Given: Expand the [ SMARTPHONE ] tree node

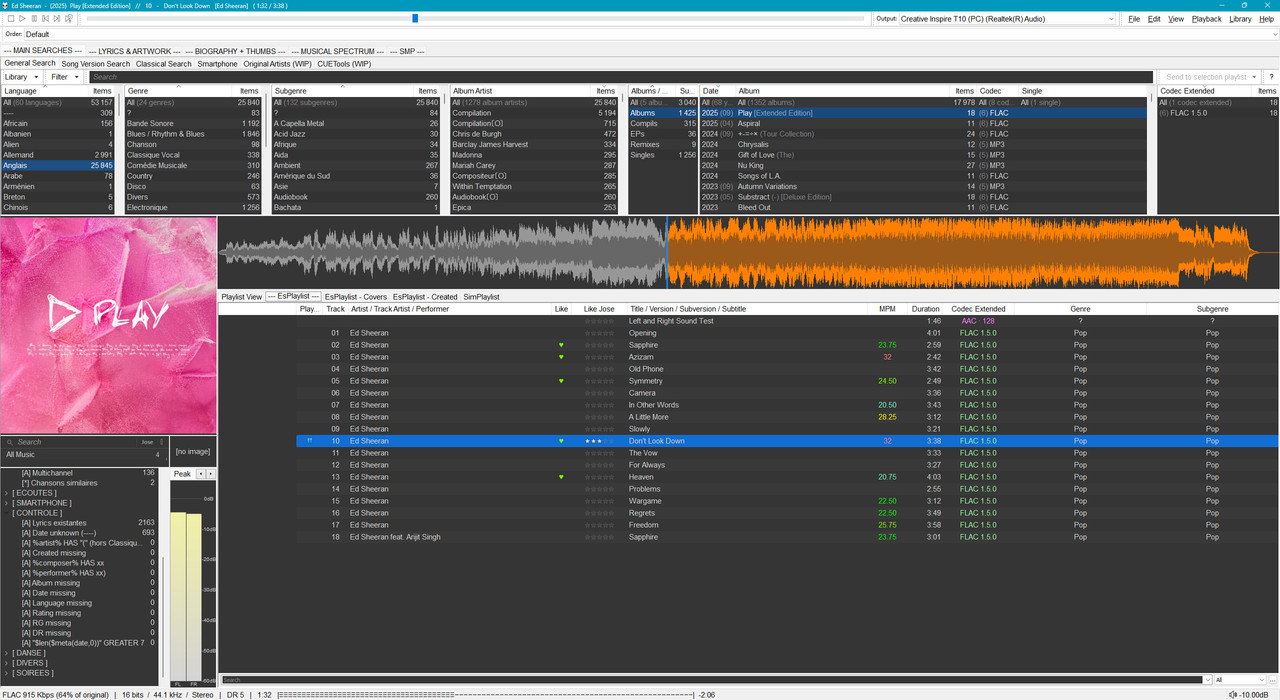Looking at the screenshot, I should click(7, 503).
